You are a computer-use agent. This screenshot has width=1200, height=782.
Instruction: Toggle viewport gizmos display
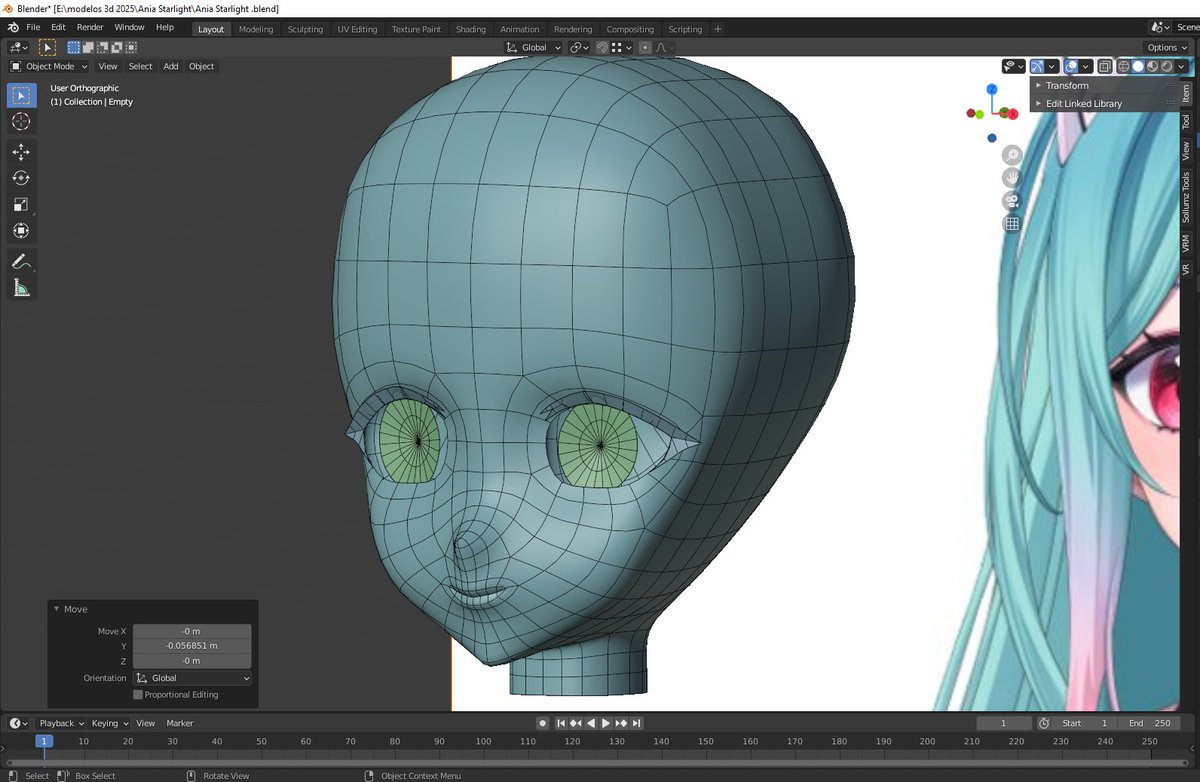coord(1037,66)
